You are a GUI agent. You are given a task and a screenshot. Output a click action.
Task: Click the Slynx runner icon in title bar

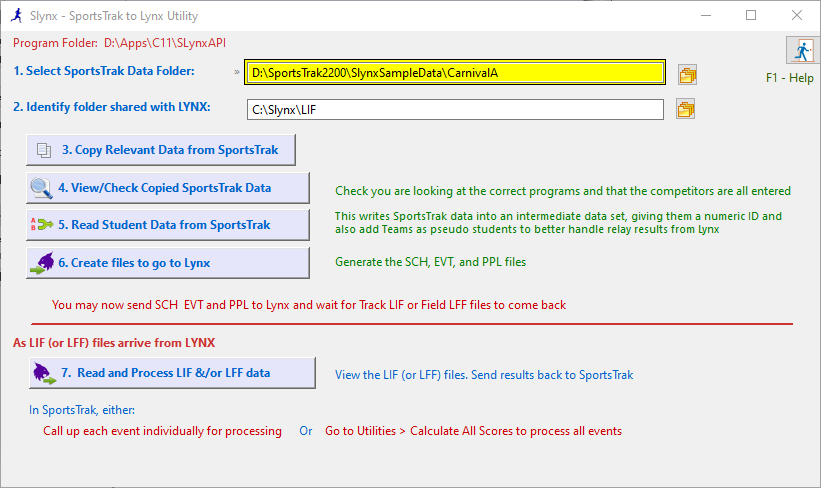pyautogui.click(x=17, y=16)
